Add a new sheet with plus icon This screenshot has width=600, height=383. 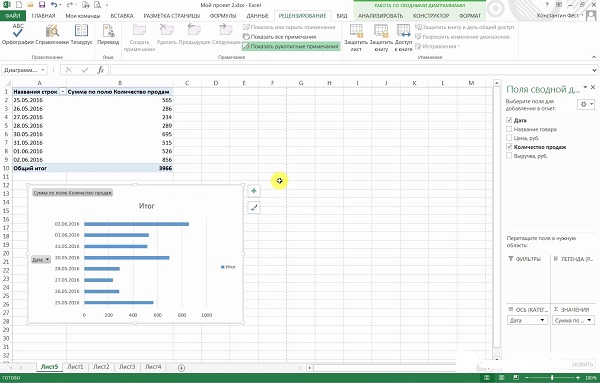181,368
